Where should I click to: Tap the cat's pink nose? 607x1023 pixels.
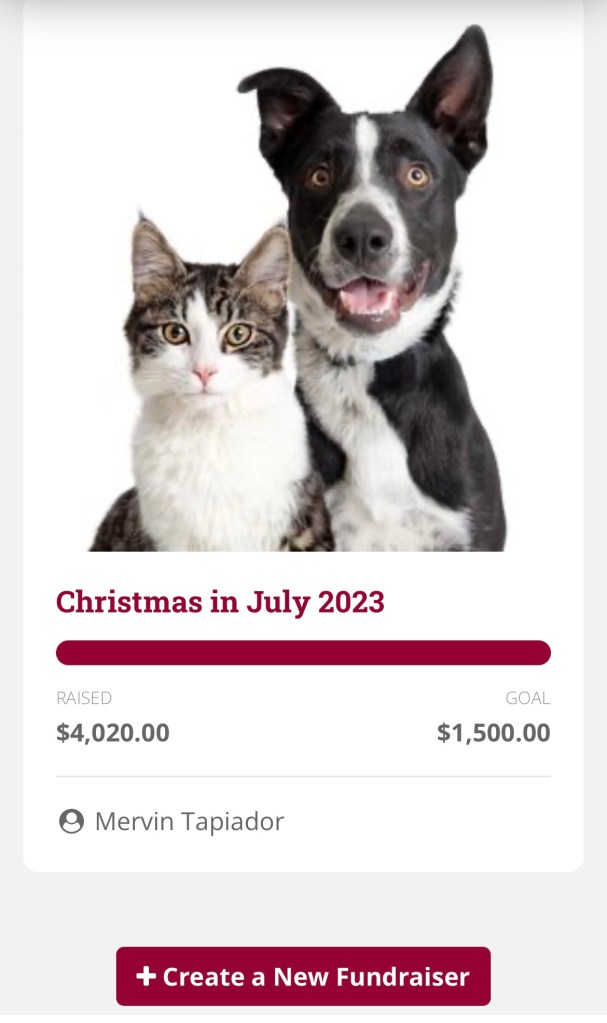[204, 375]
